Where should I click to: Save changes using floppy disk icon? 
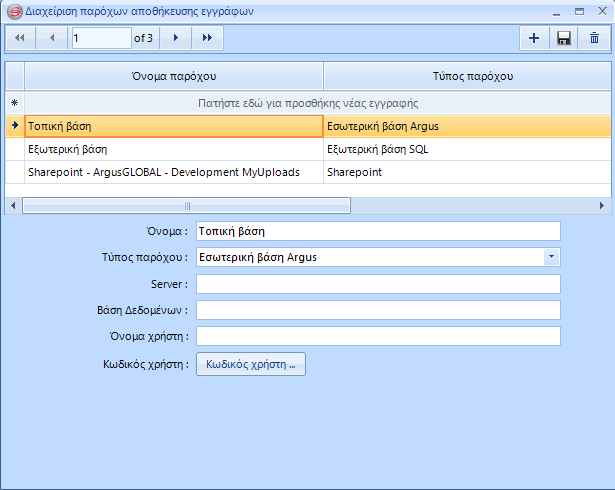pyautogui.click(x=564, y=38)
